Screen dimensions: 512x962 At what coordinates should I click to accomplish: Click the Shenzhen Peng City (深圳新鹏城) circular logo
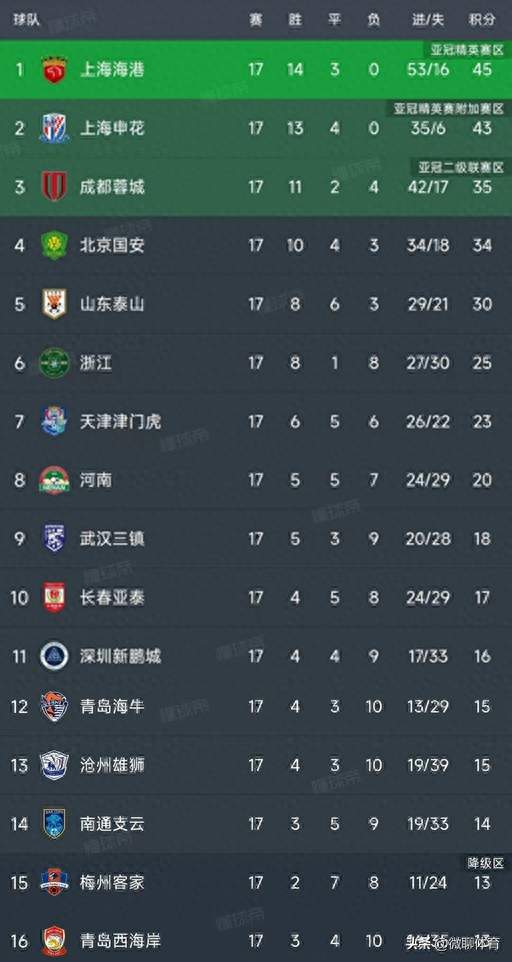[x=54, y=656]
